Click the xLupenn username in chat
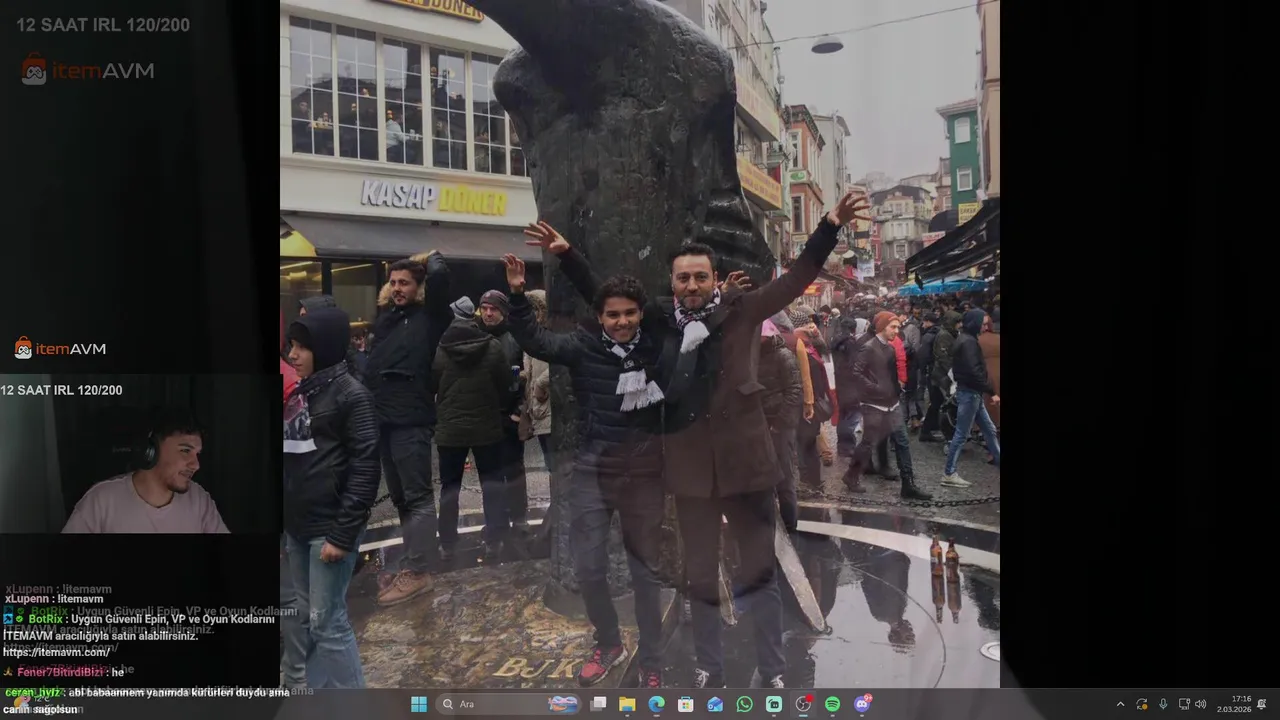The width and height of the screenshot is (1280, 720). 29,598
